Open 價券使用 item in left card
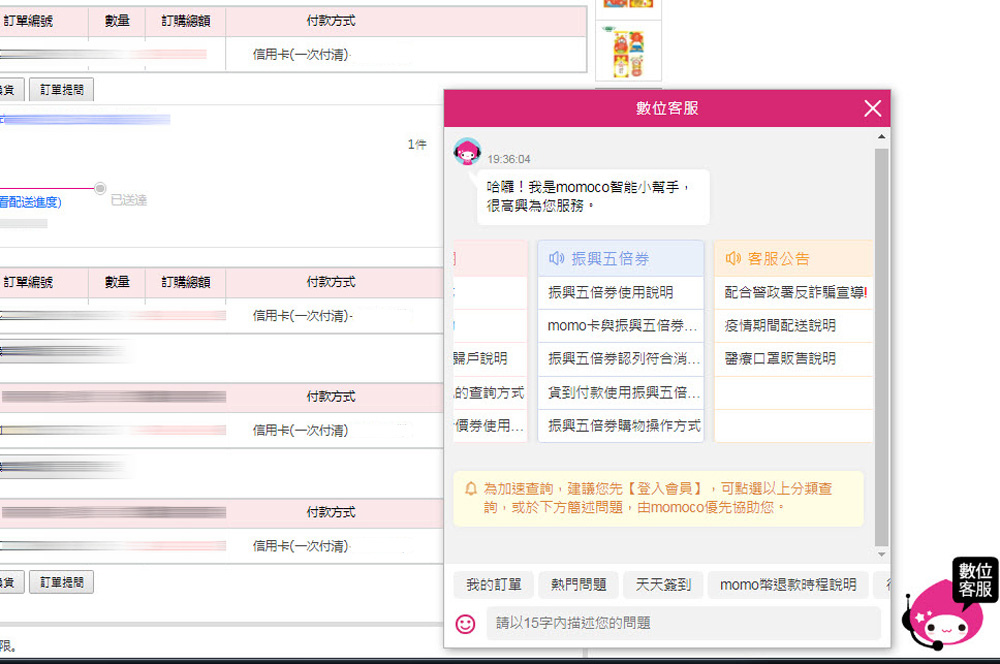The height and width of the screenshot is (664, 1000). tap(490, 425)
